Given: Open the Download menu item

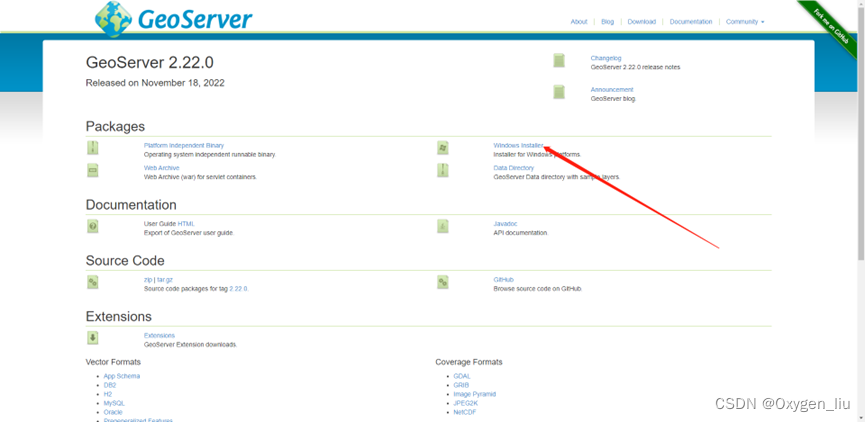Looking at the screenshot, I should coord(642,22).
